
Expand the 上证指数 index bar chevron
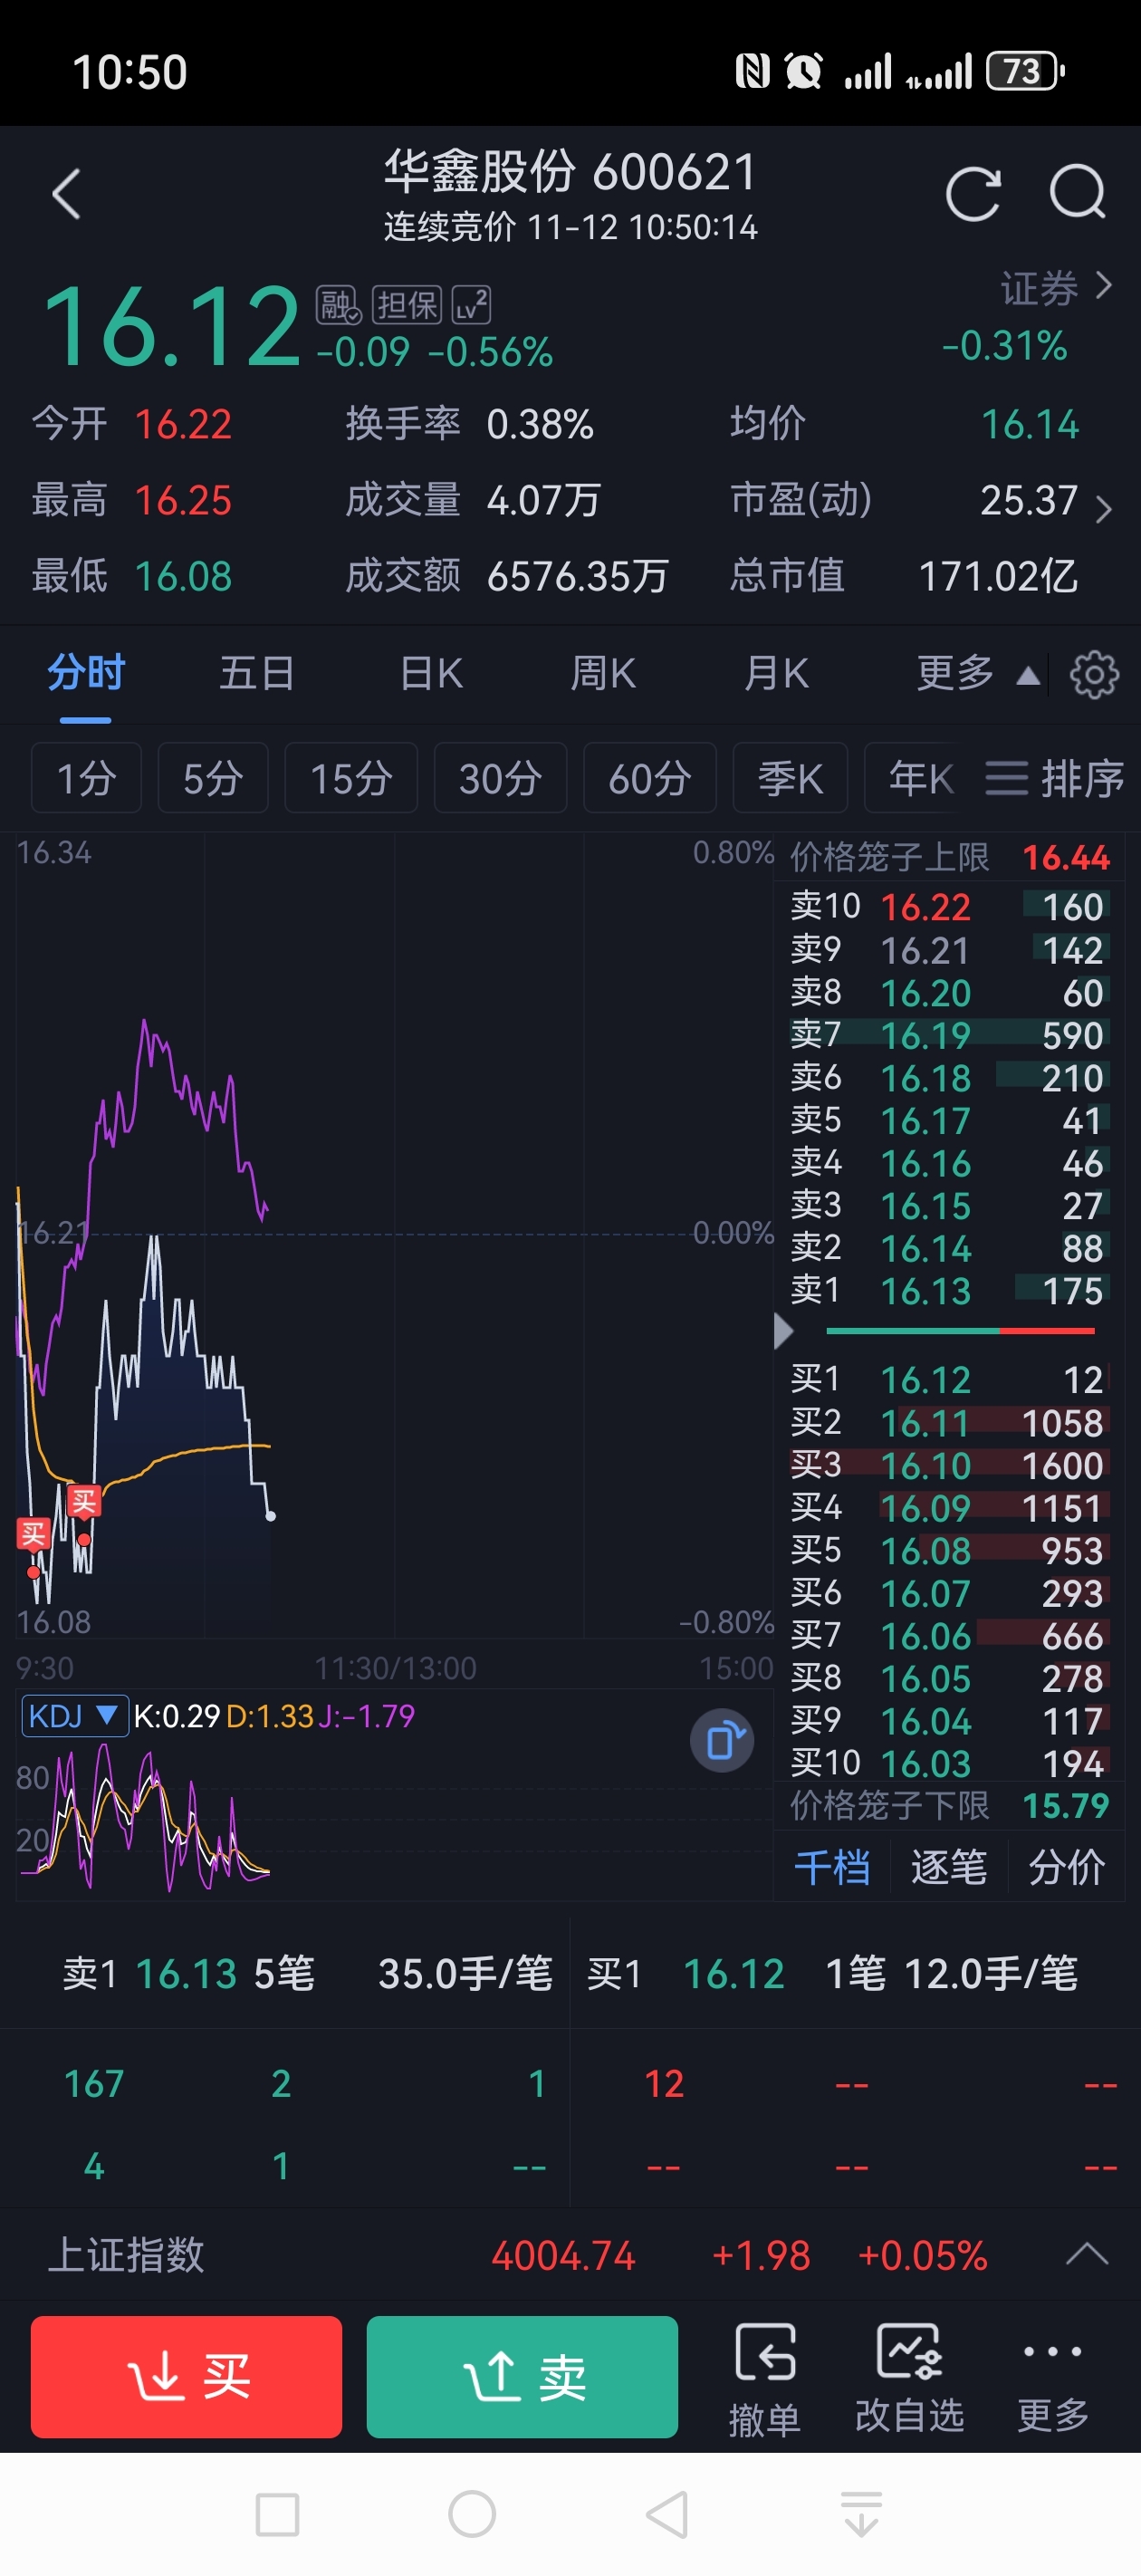pyautogui.click(x=1087, y=2254)
